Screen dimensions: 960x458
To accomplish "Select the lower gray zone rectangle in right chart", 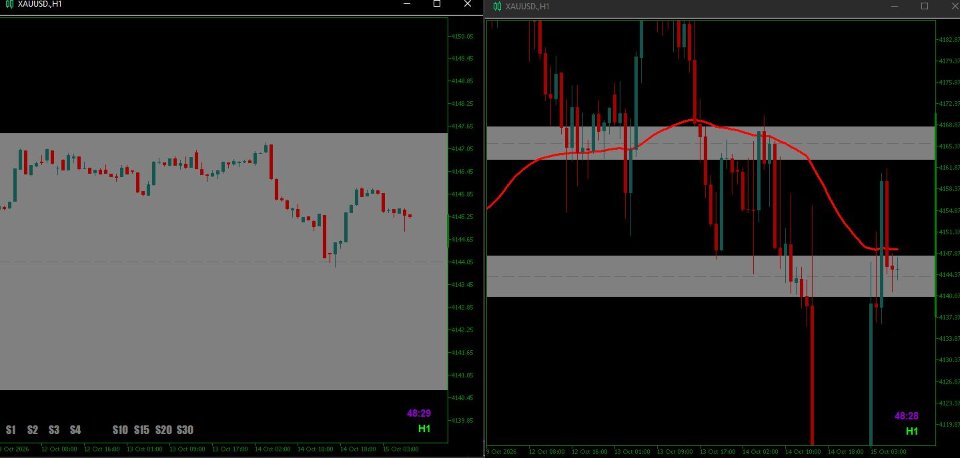I will point(711,276).
